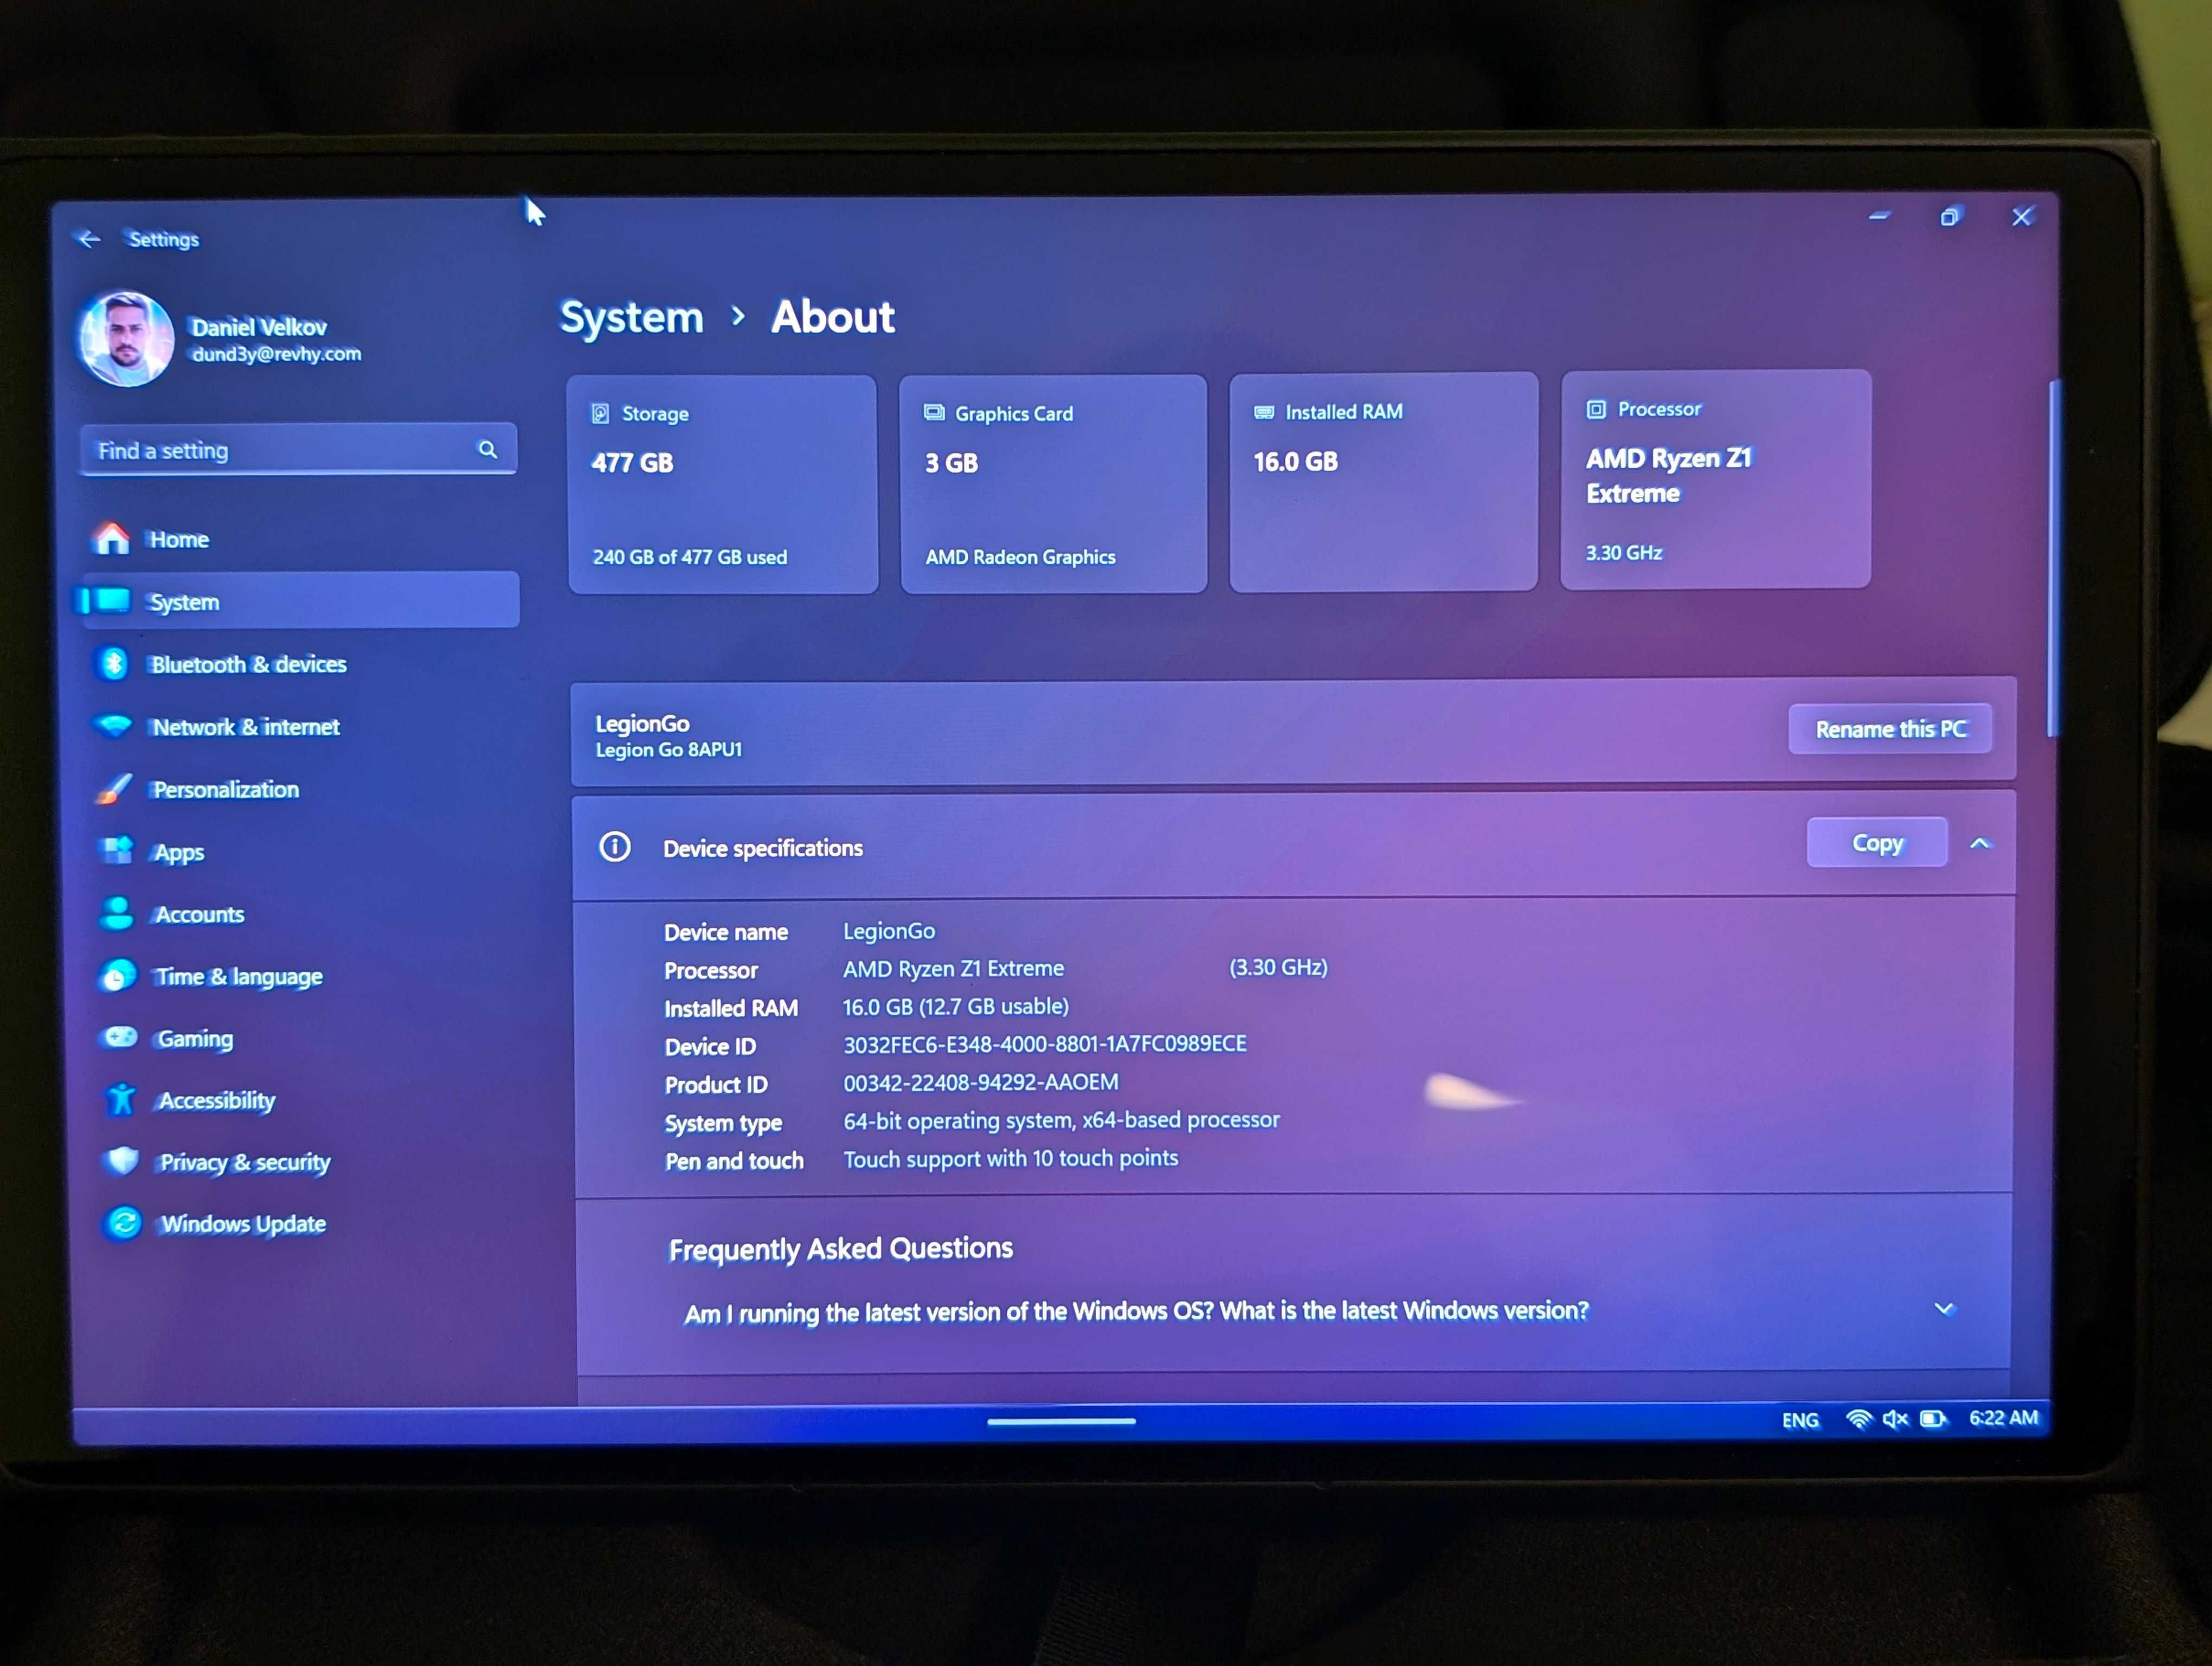Screen dimensions: 2212x1666
Task: Click the muted volume icon in tray
Action: 1894,1419
